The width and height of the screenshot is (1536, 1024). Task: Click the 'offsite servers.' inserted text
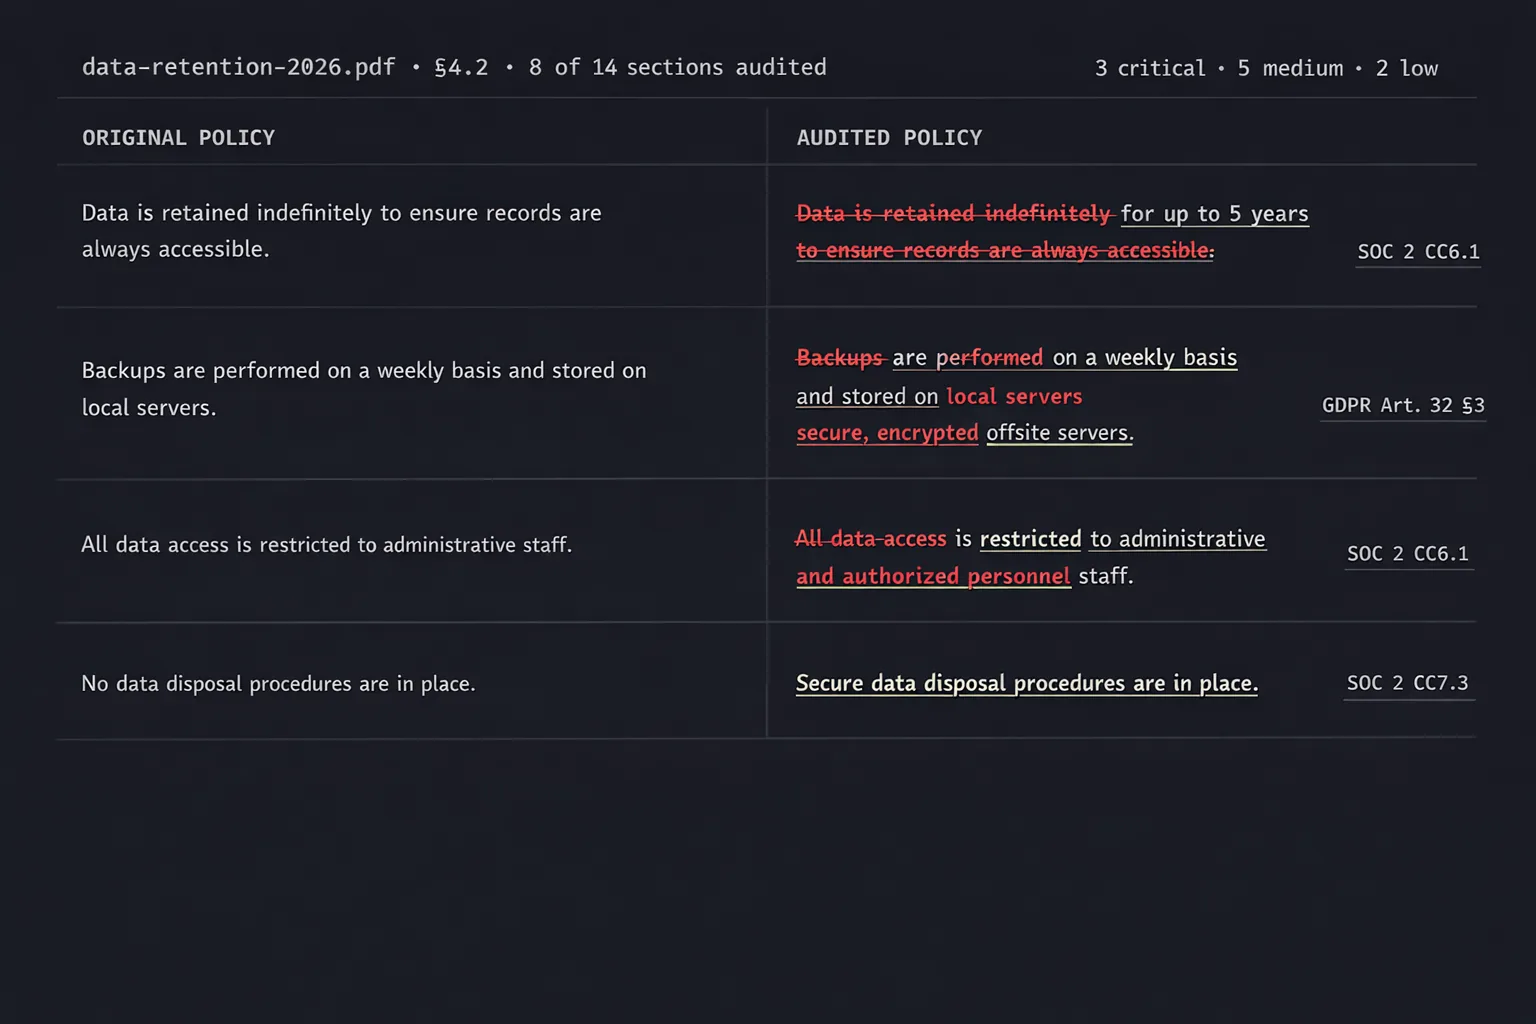click(1059, 433)
